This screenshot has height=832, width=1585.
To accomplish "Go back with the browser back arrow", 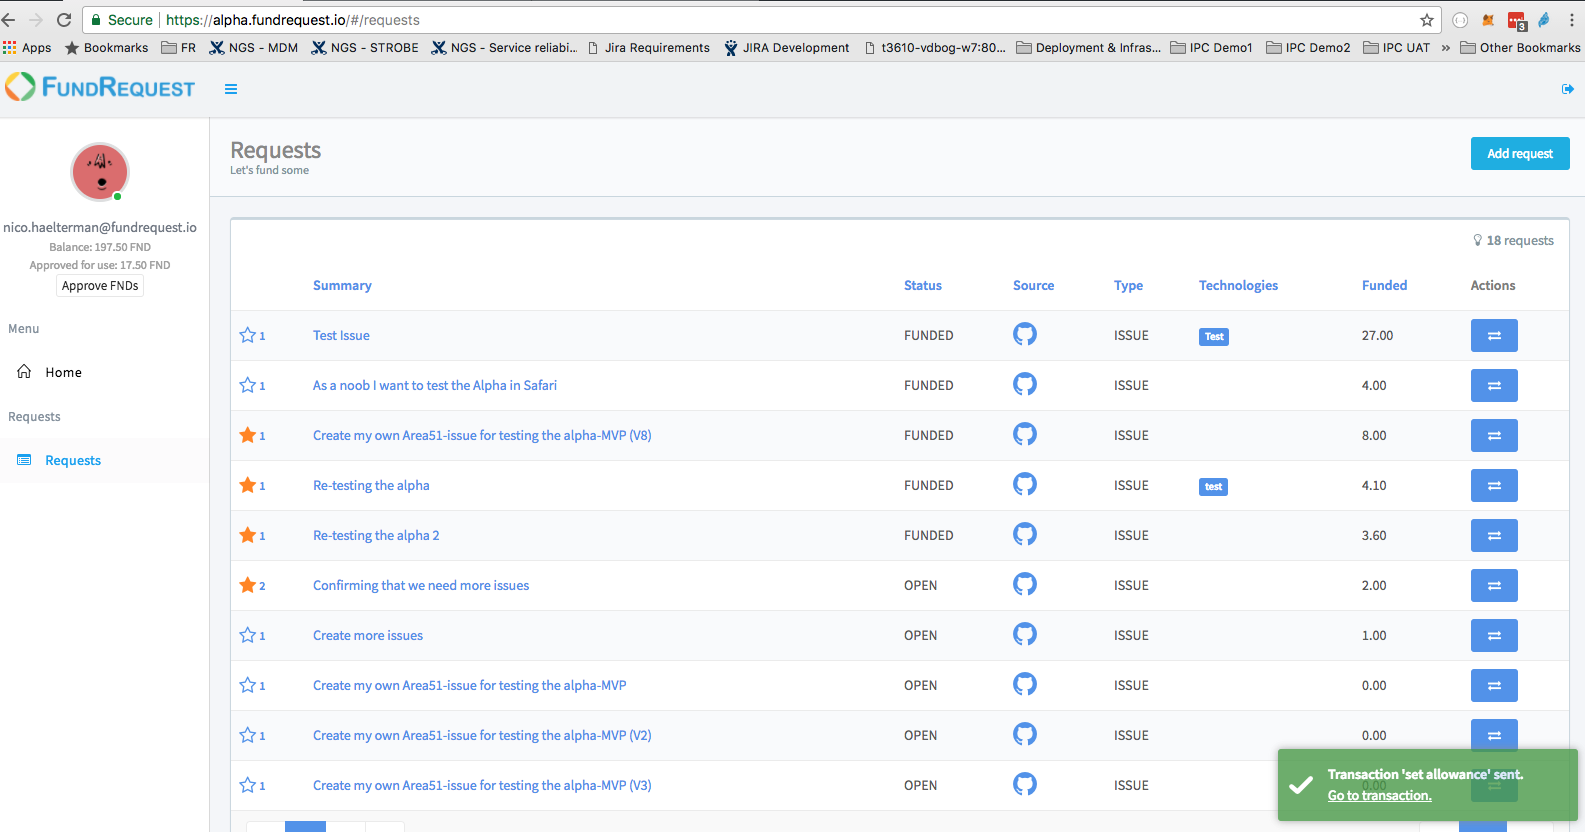I will (9, 20).
